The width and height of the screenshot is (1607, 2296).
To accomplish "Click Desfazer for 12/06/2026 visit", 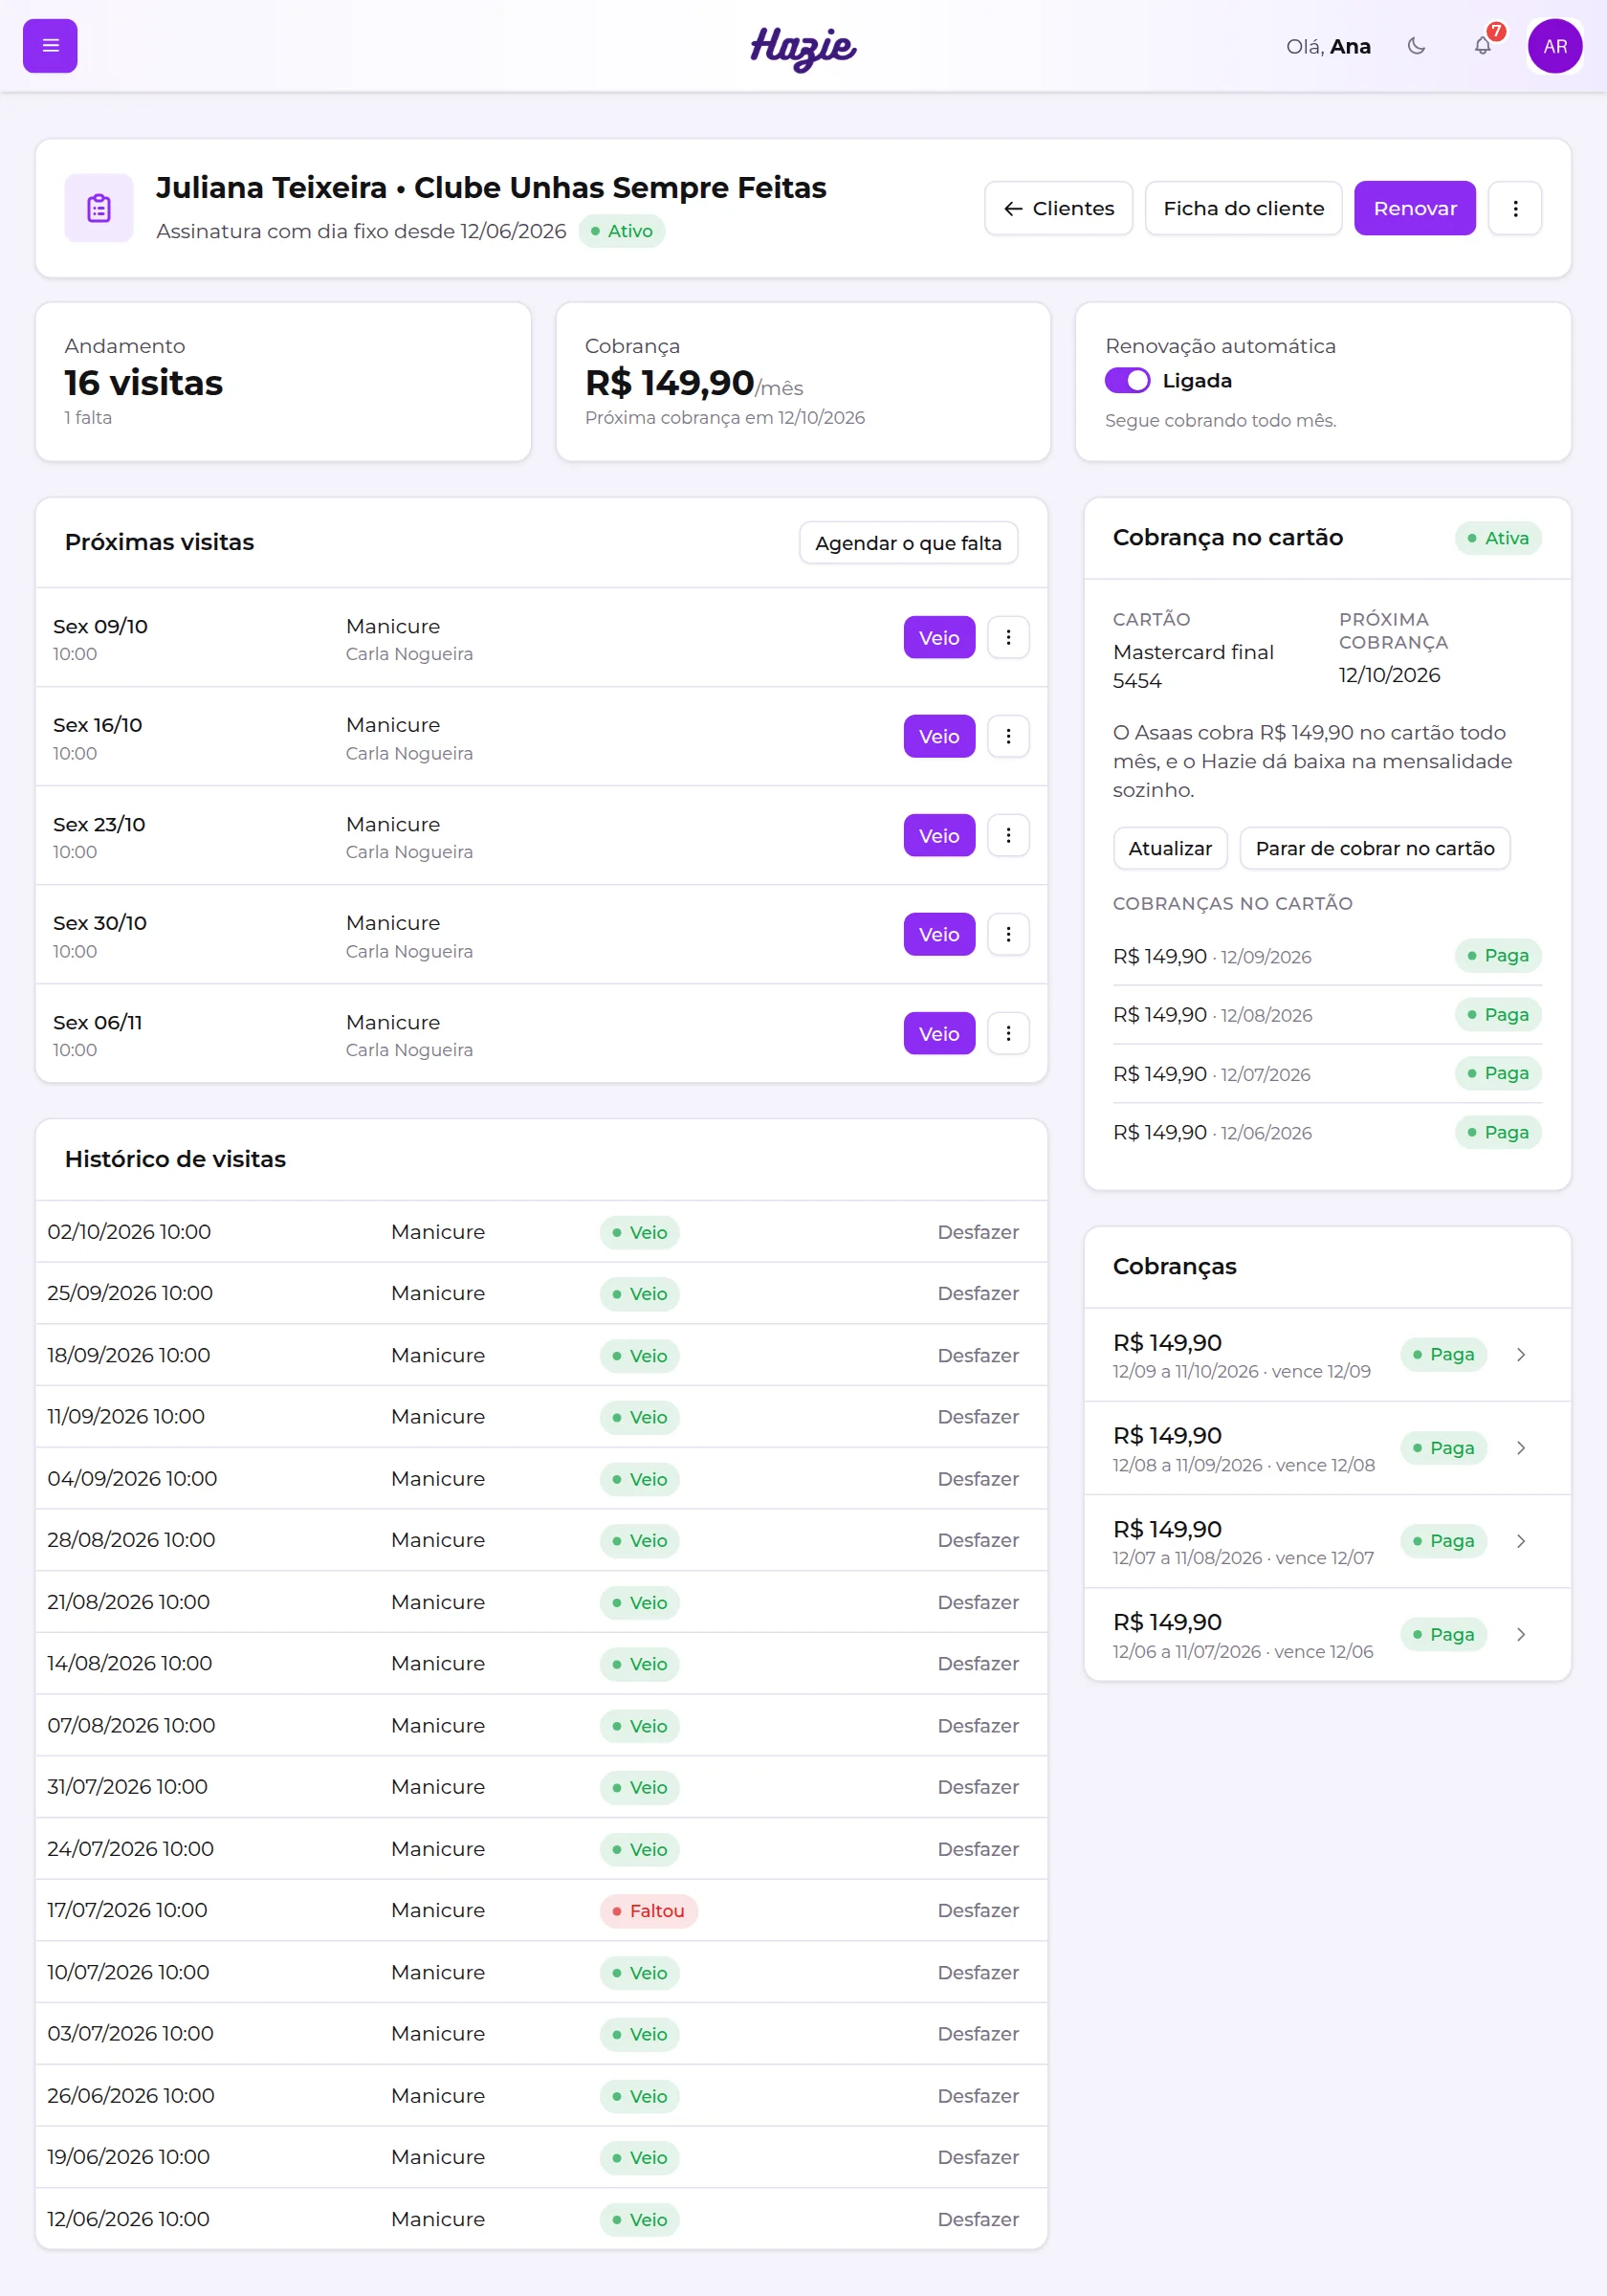I will 977,2219.
